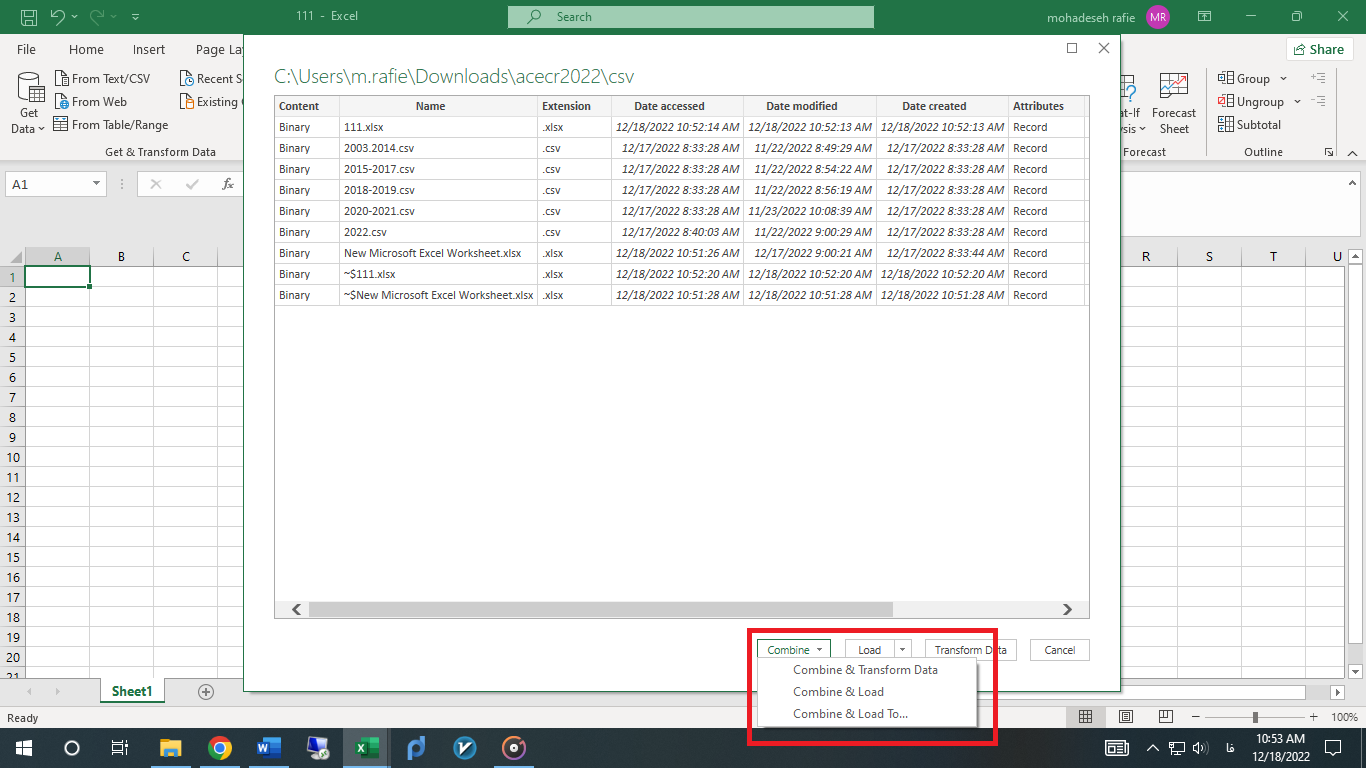Open Word from the taskbar
The image size is (1366, 768).
269,748
